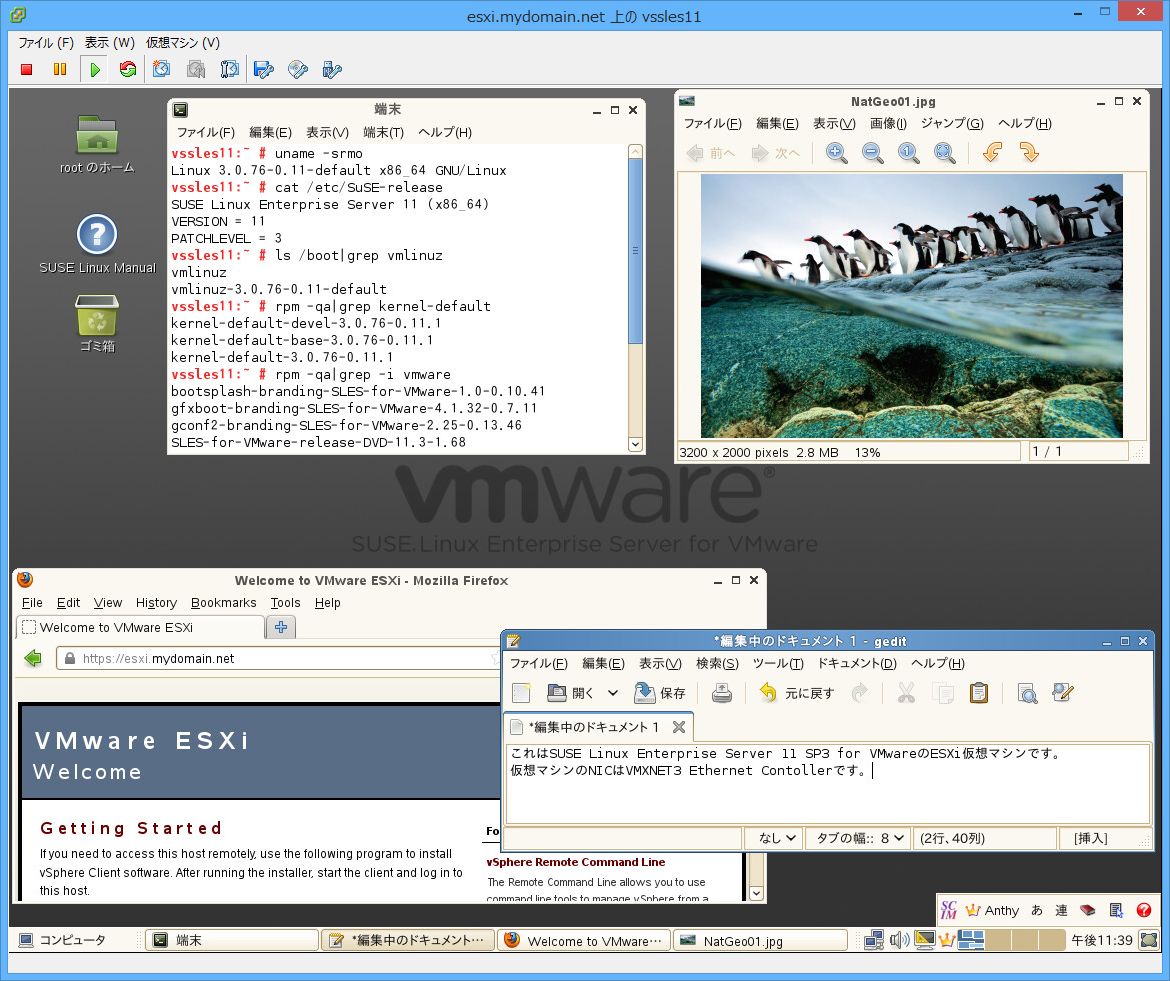Switch to the 端末 window from the taskbar
The width and height of the screenshot is (1170, 981).
pyautogui.click(x=231, y=940)
